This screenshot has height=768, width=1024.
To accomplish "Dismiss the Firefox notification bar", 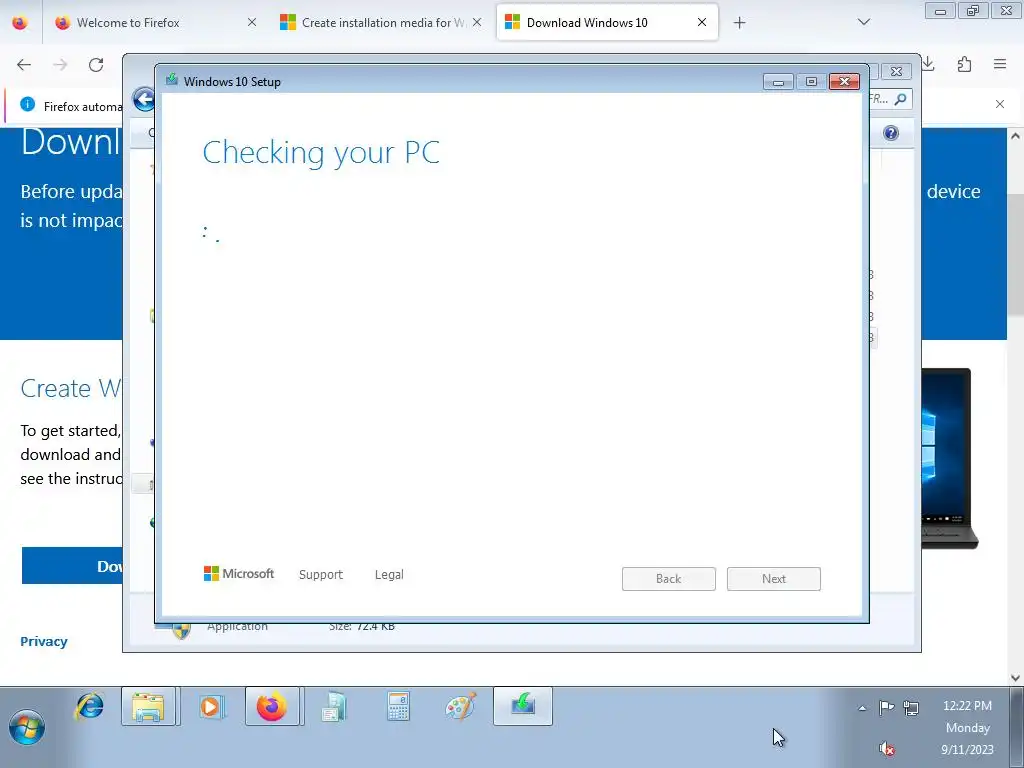I will click(x=1000, y=104).
